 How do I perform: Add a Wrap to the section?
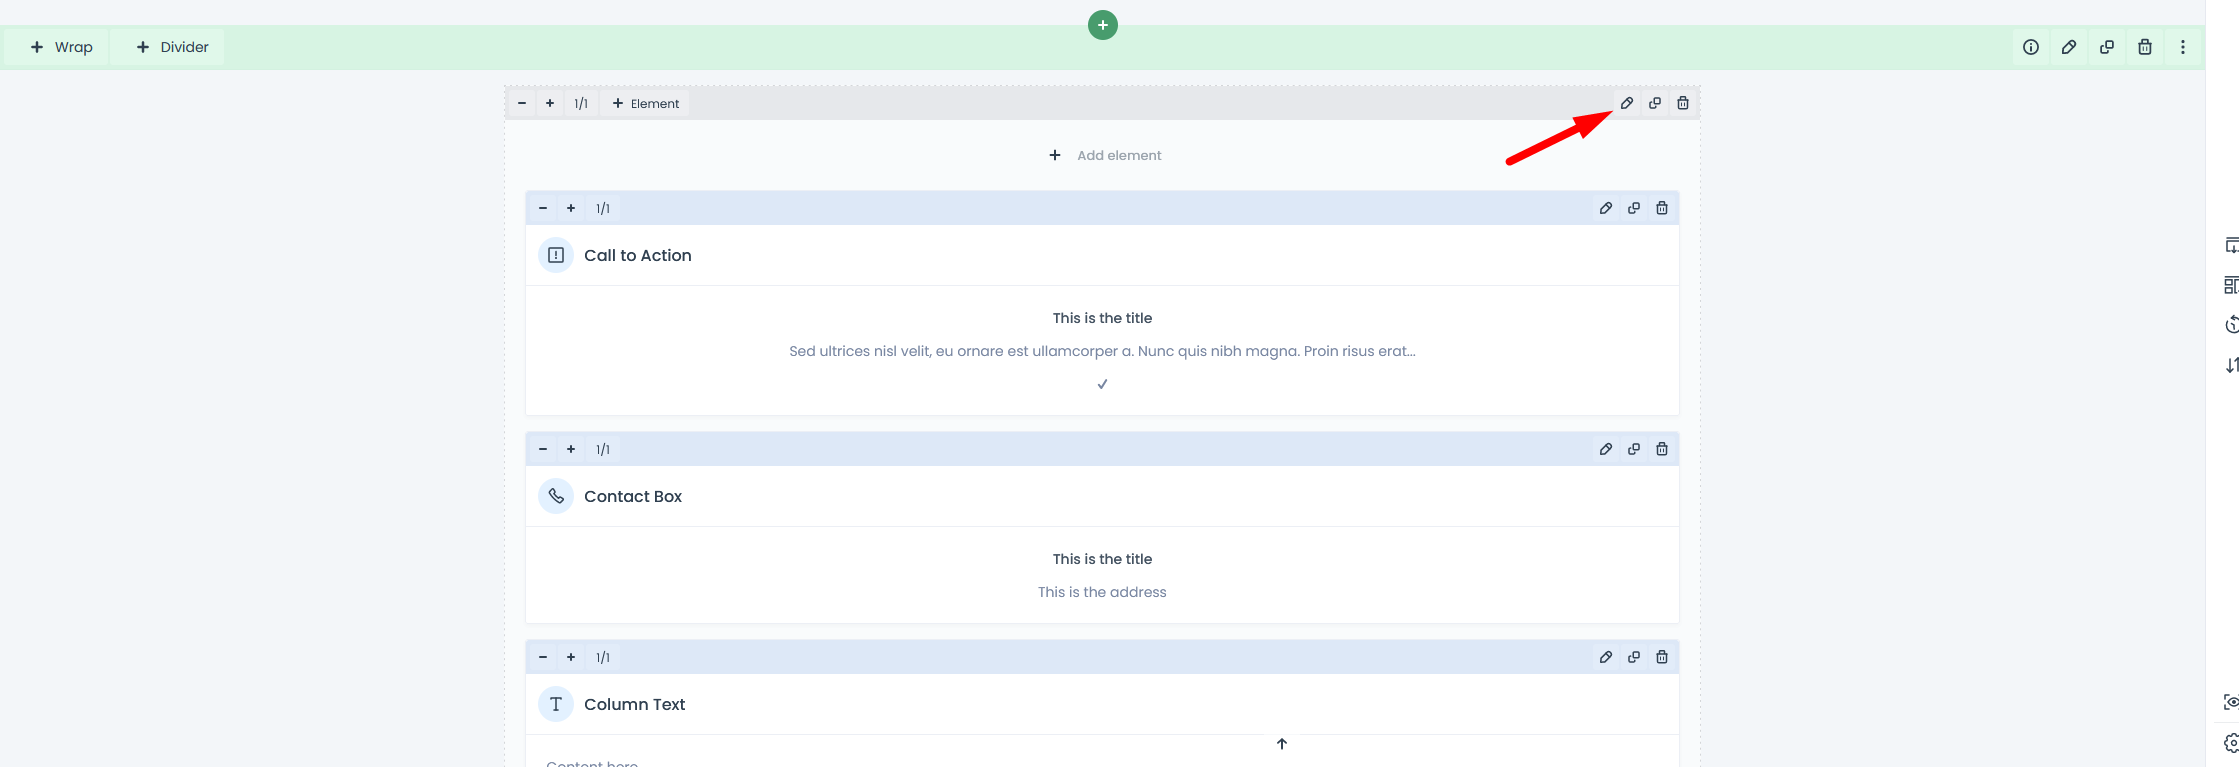[x=62, y=47]
